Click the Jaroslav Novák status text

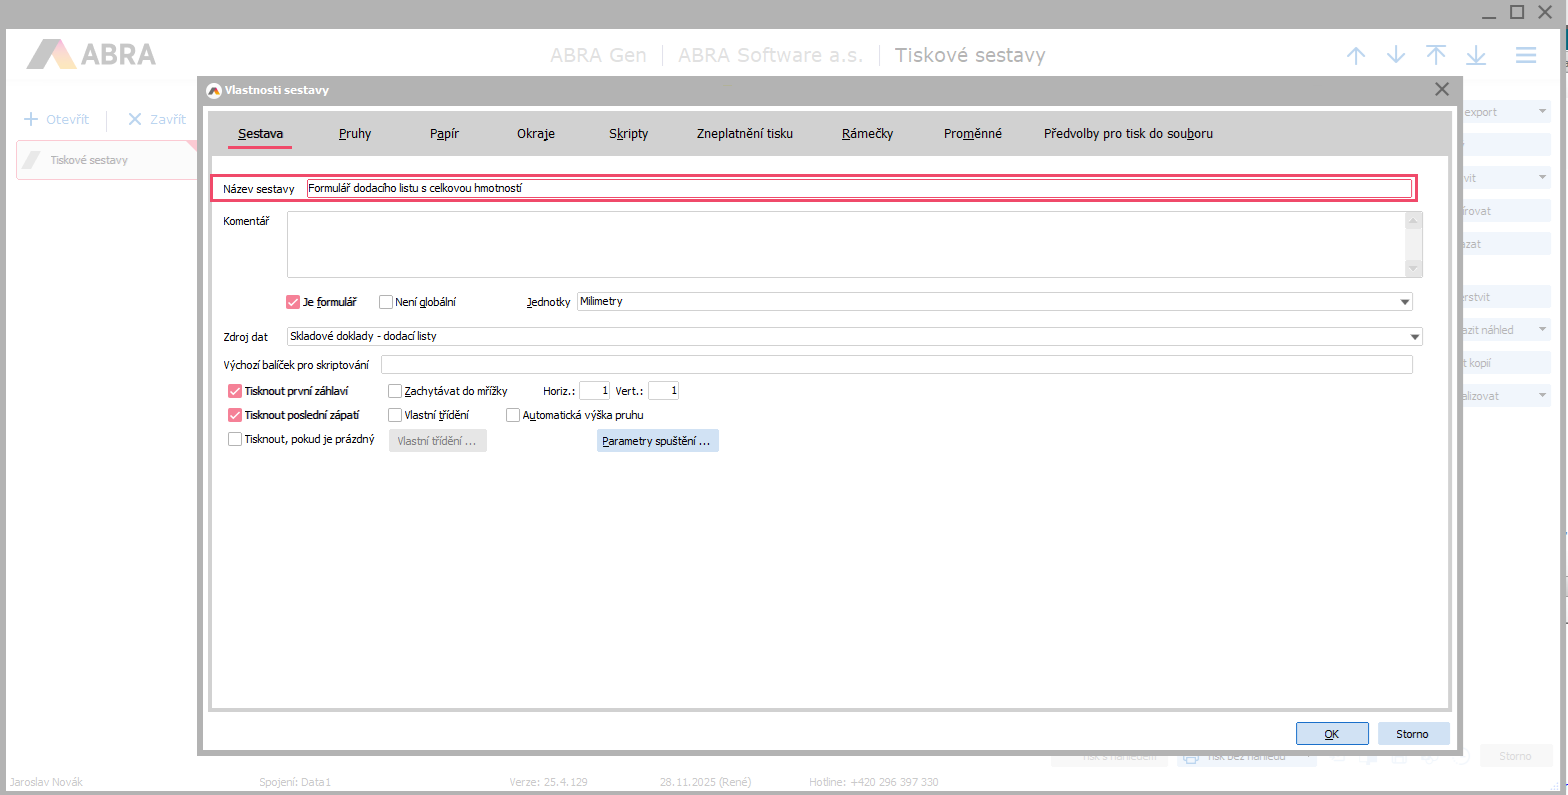click(46, 782)
